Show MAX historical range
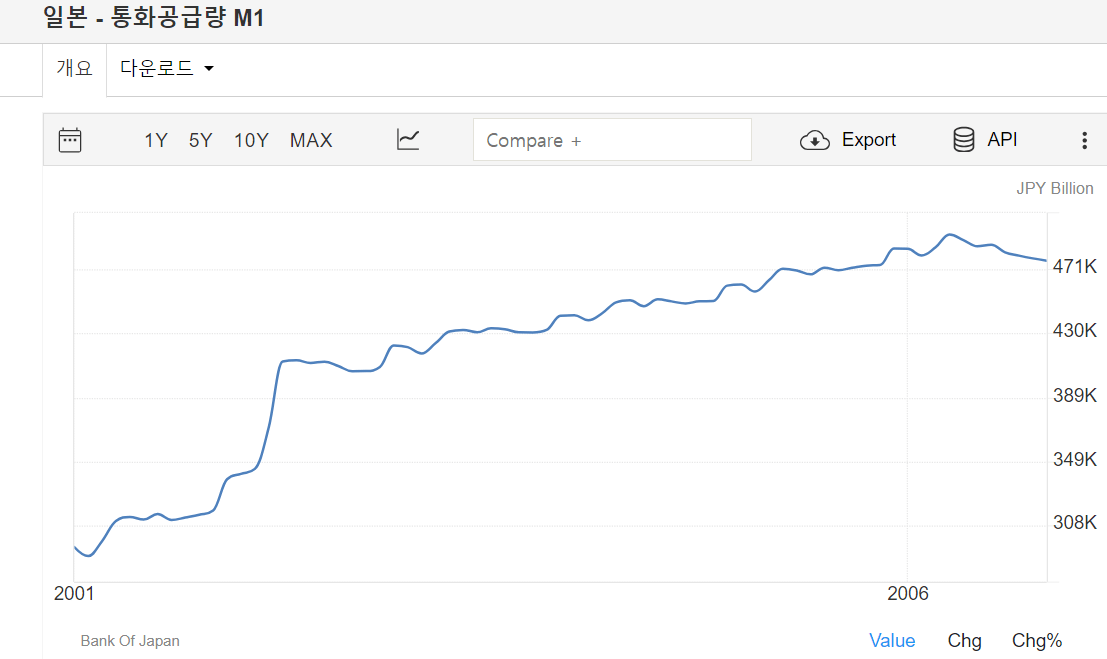The height and width of the screenshot is (659, 1107). pyautogui.click(x=311, y=141)
